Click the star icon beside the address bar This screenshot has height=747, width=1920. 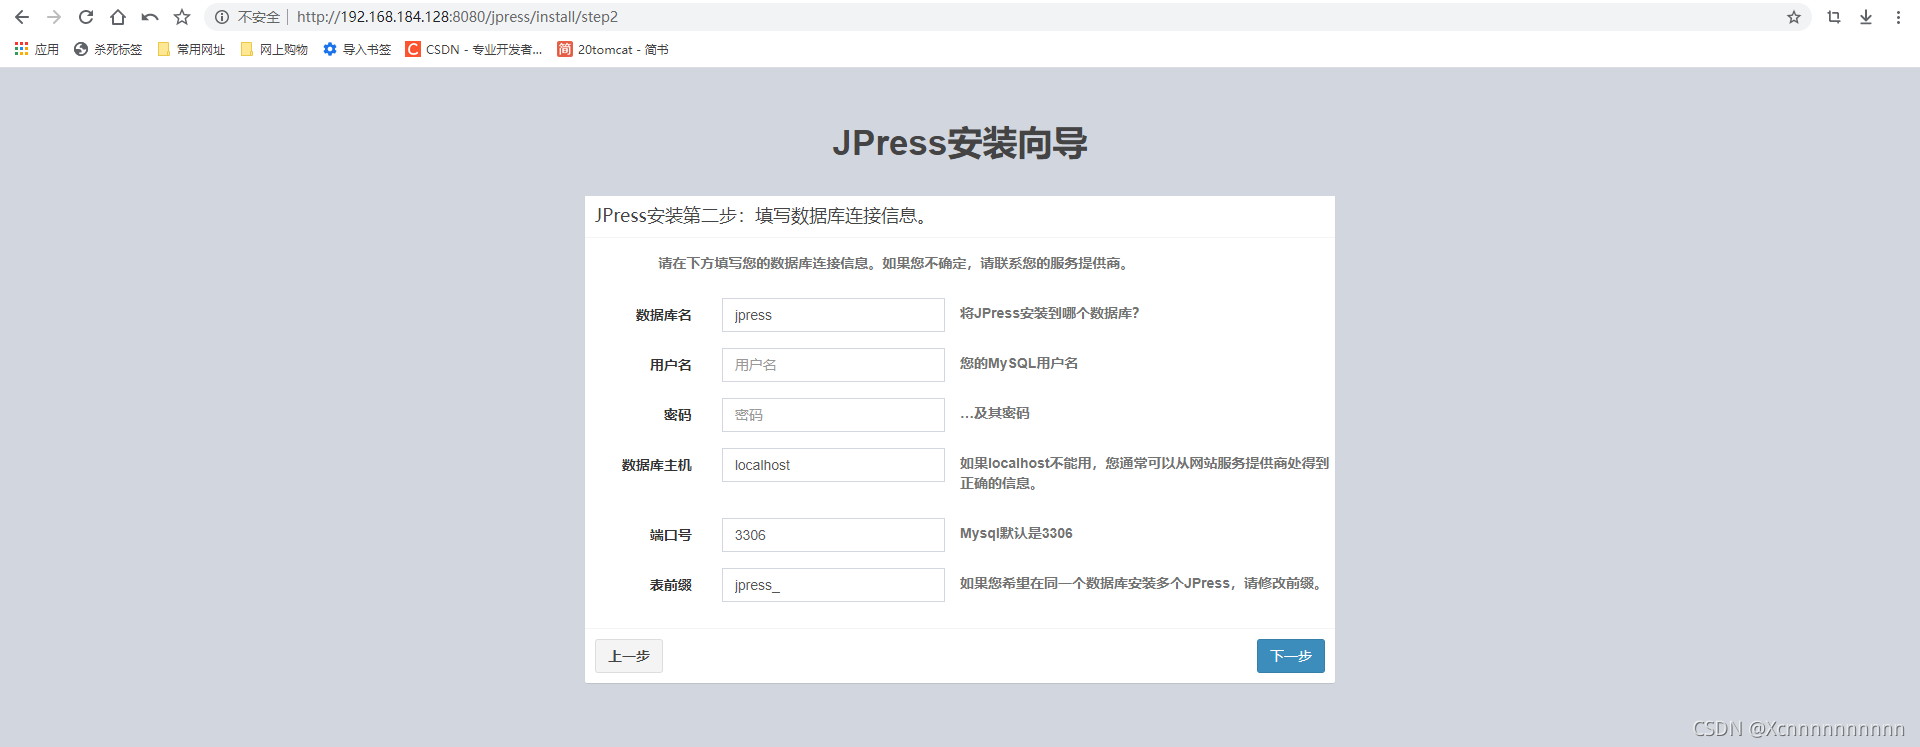point(182,17)
